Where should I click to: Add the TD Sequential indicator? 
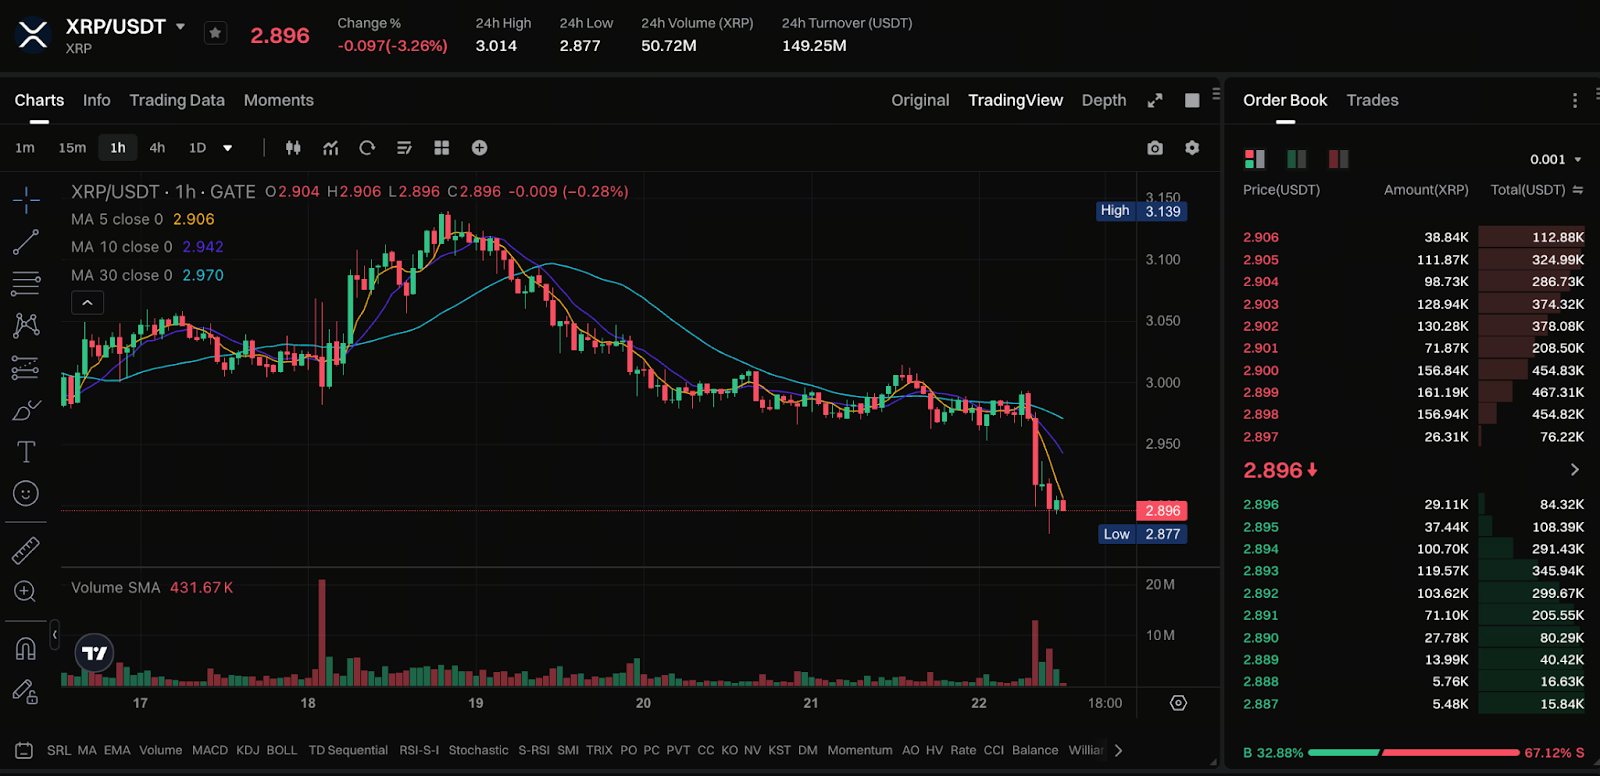(x=348, y=750)
